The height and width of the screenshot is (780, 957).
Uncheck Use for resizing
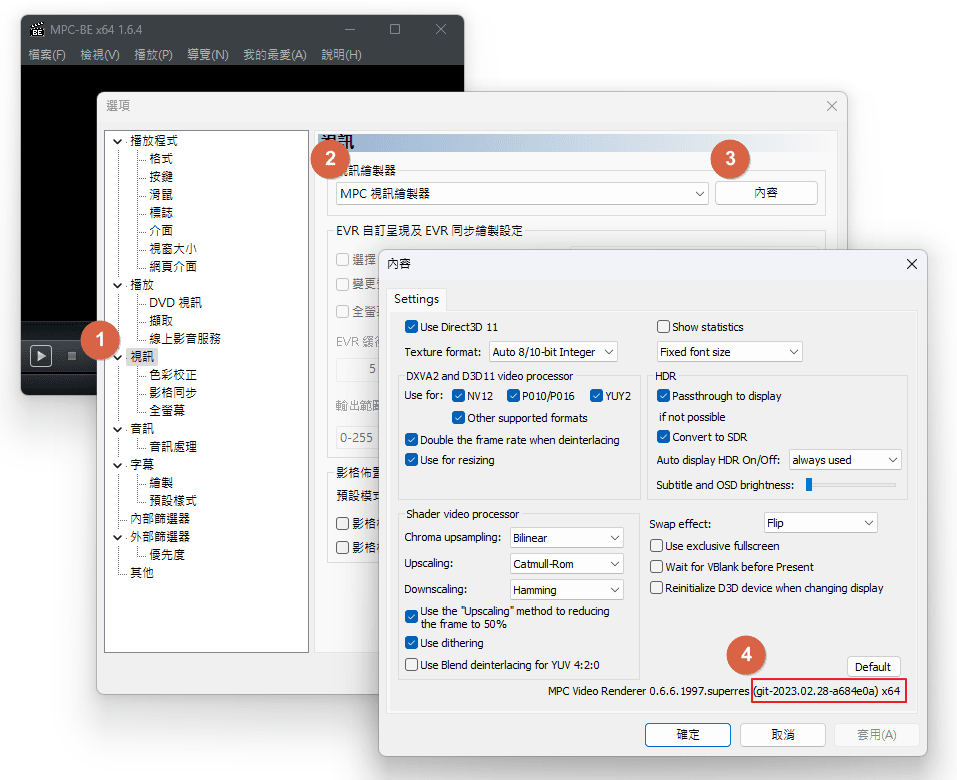pyautogui.click(x=411, y=460)
